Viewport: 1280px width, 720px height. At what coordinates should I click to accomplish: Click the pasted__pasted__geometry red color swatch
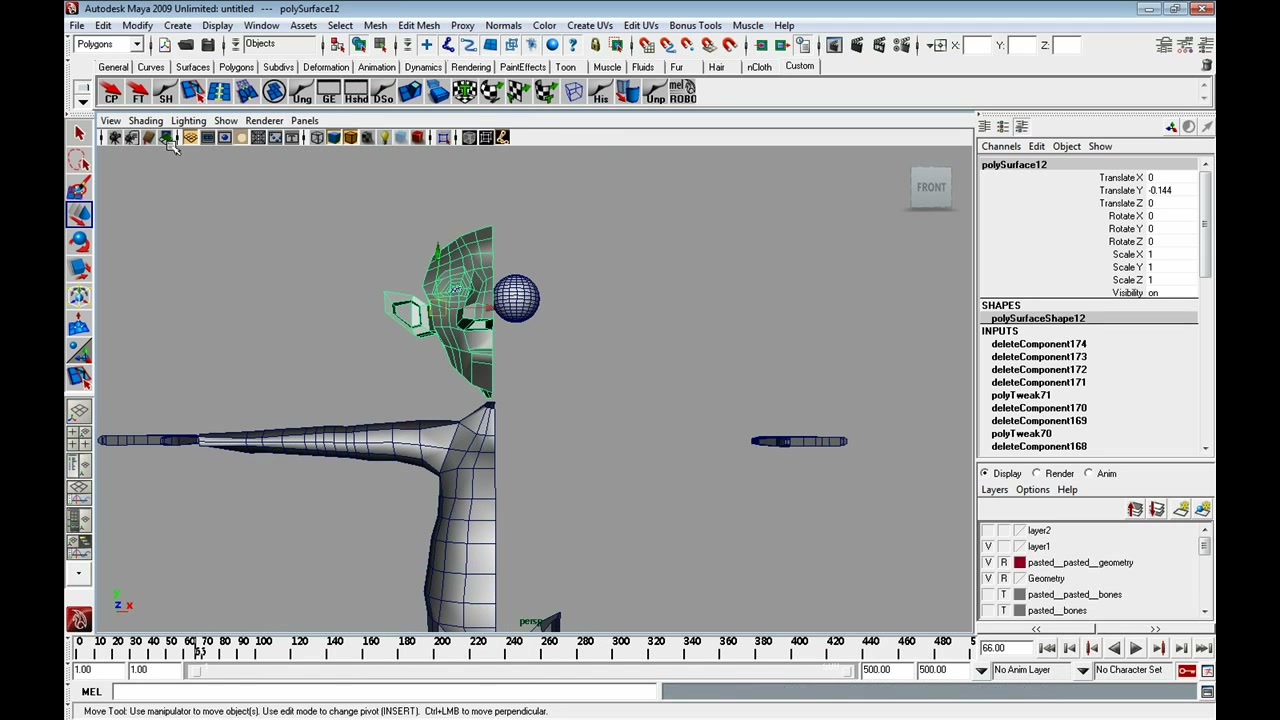(1020, 563)
